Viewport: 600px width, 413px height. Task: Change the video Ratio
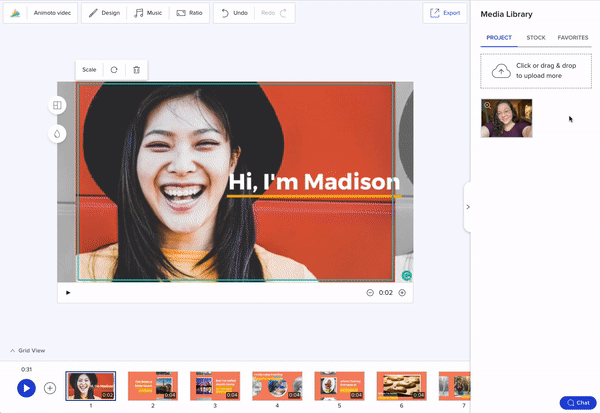point(189,13)
